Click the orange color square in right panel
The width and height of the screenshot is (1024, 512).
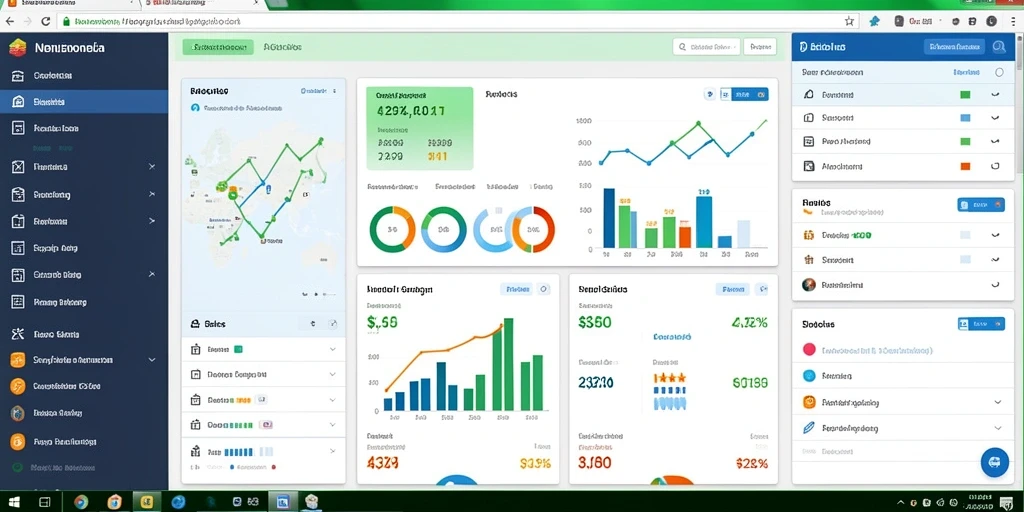point(965,166)
